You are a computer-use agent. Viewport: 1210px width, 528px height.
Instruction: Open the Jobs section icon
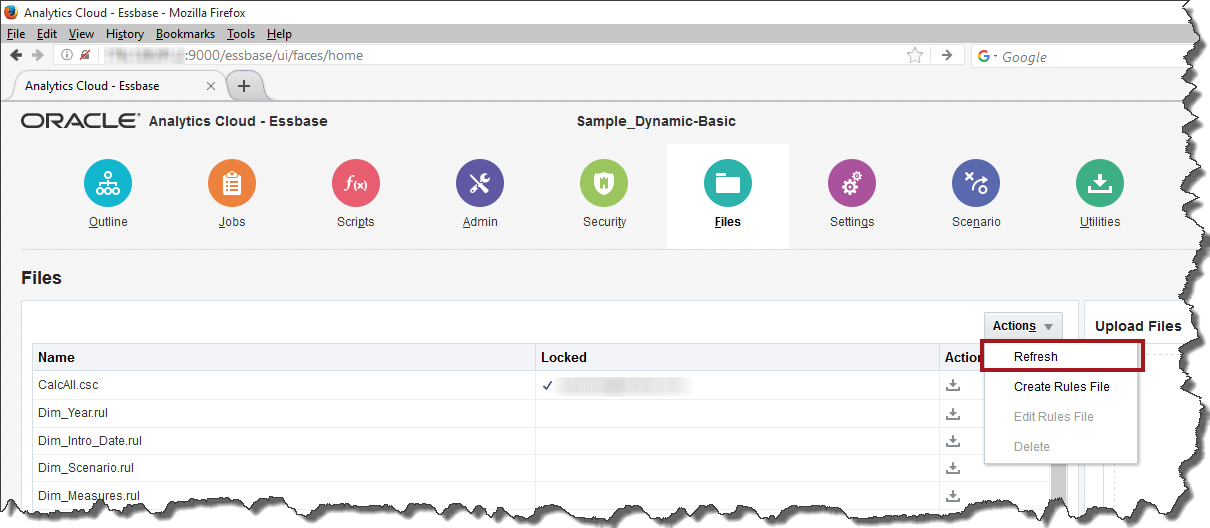tap(232, 184)
